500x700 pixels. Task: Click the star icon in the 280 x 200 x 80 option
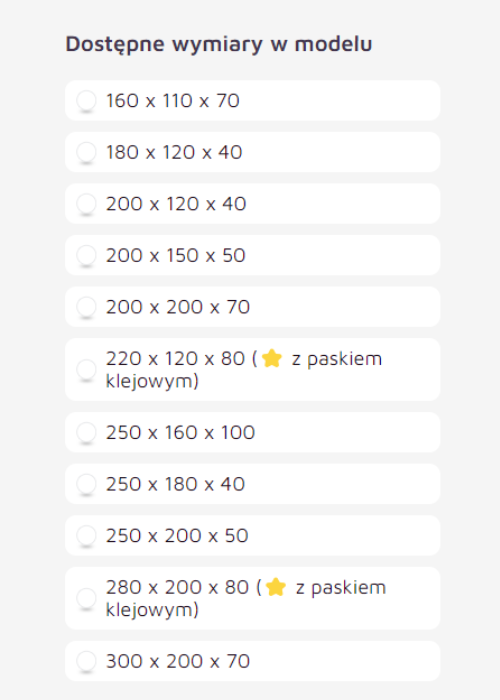tap(275, 587)
